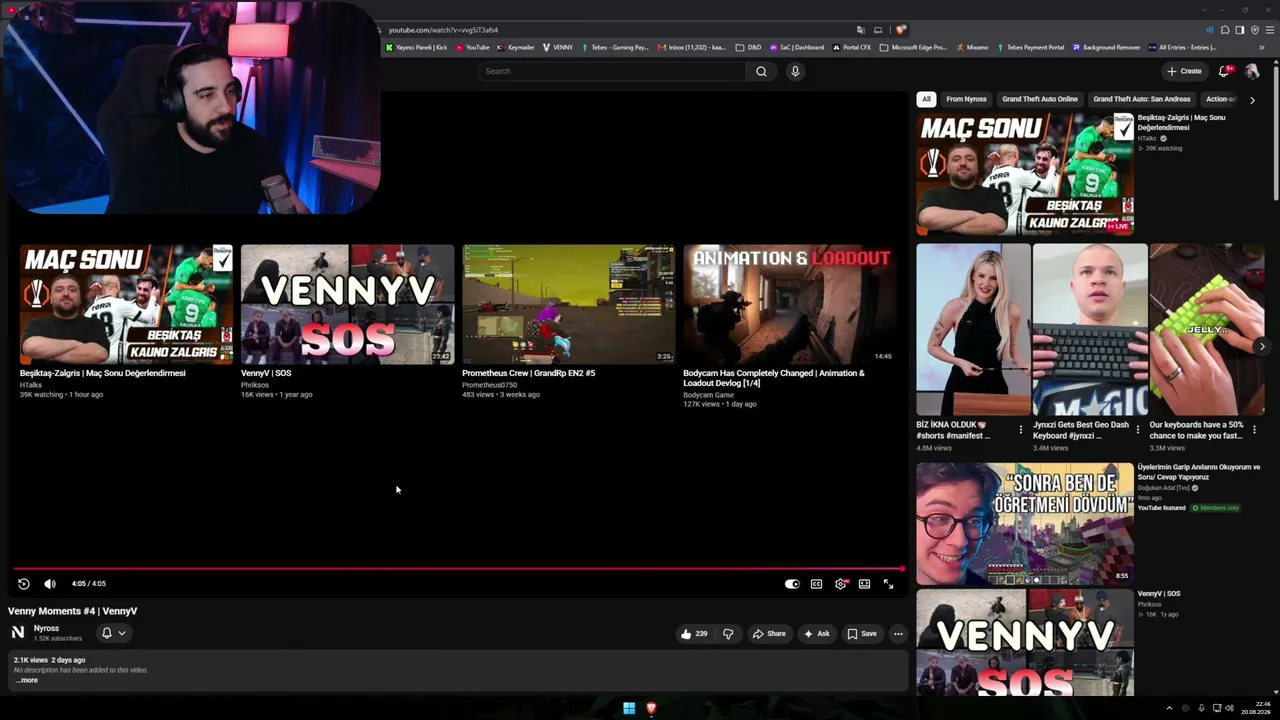Open the VennyV | SOS sidebar thumbnail

(x=1025, y=642)
